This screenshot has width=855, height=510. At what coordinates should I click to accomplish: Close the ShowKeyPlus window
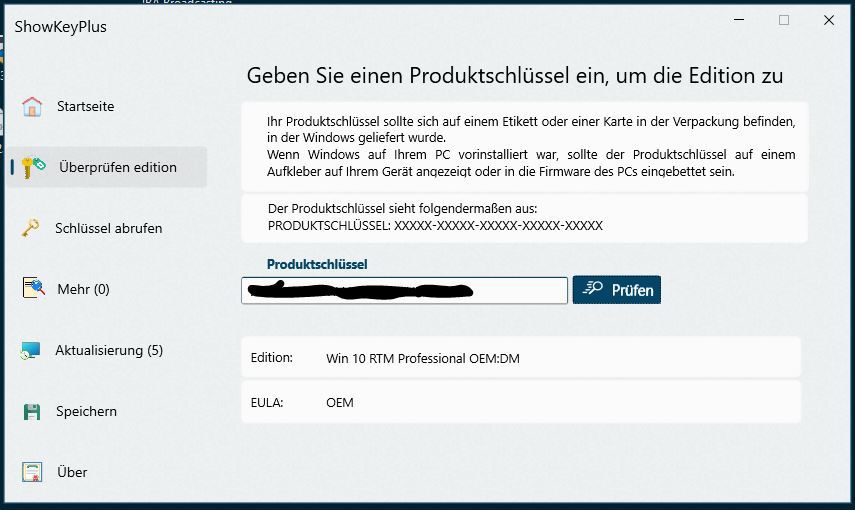click(829, 20)
